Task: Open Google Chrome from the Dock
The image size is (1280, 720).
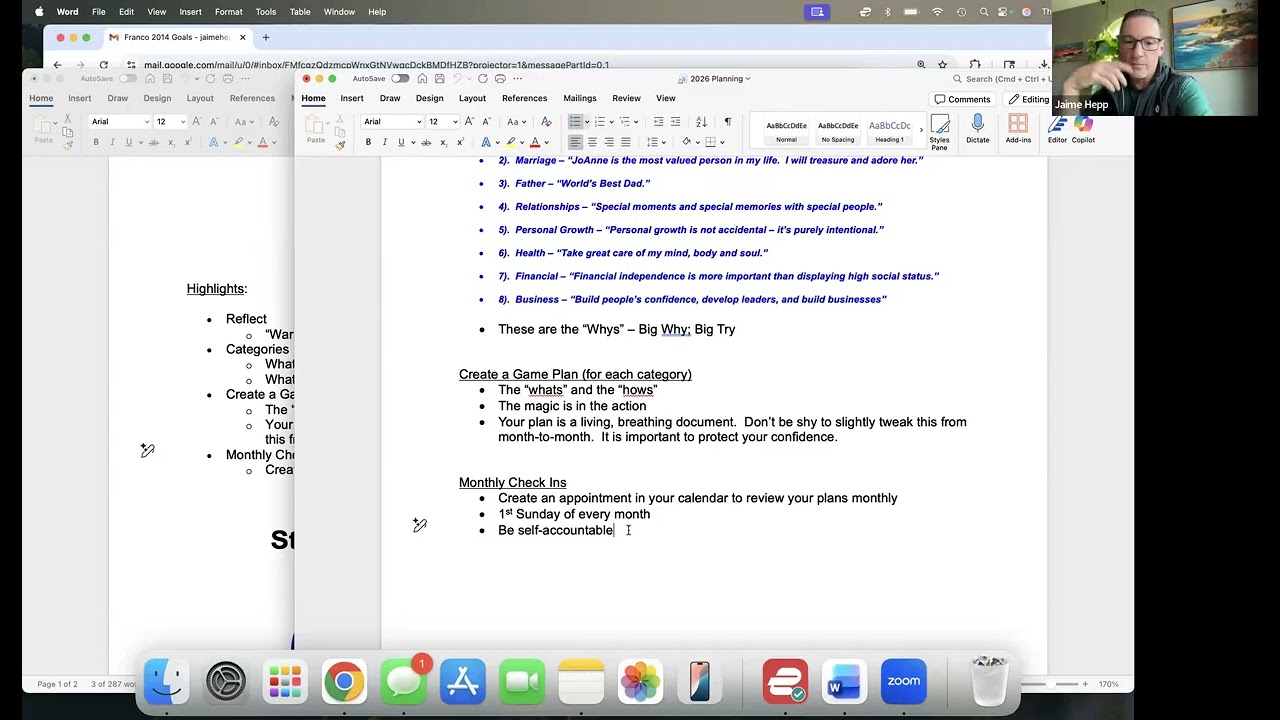Action: pyautogui.click(x=344, y=682)
